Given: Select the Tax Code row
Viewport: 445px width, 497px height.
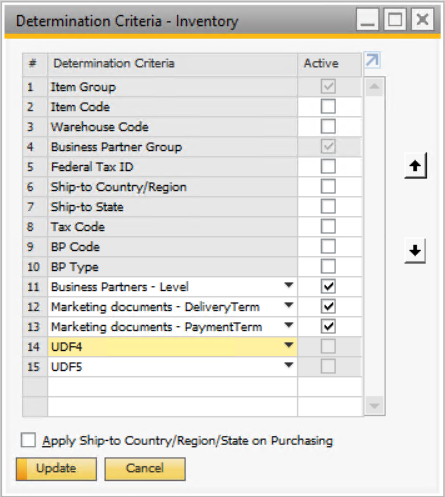Looking at the screenshot, I should (192, 227).
